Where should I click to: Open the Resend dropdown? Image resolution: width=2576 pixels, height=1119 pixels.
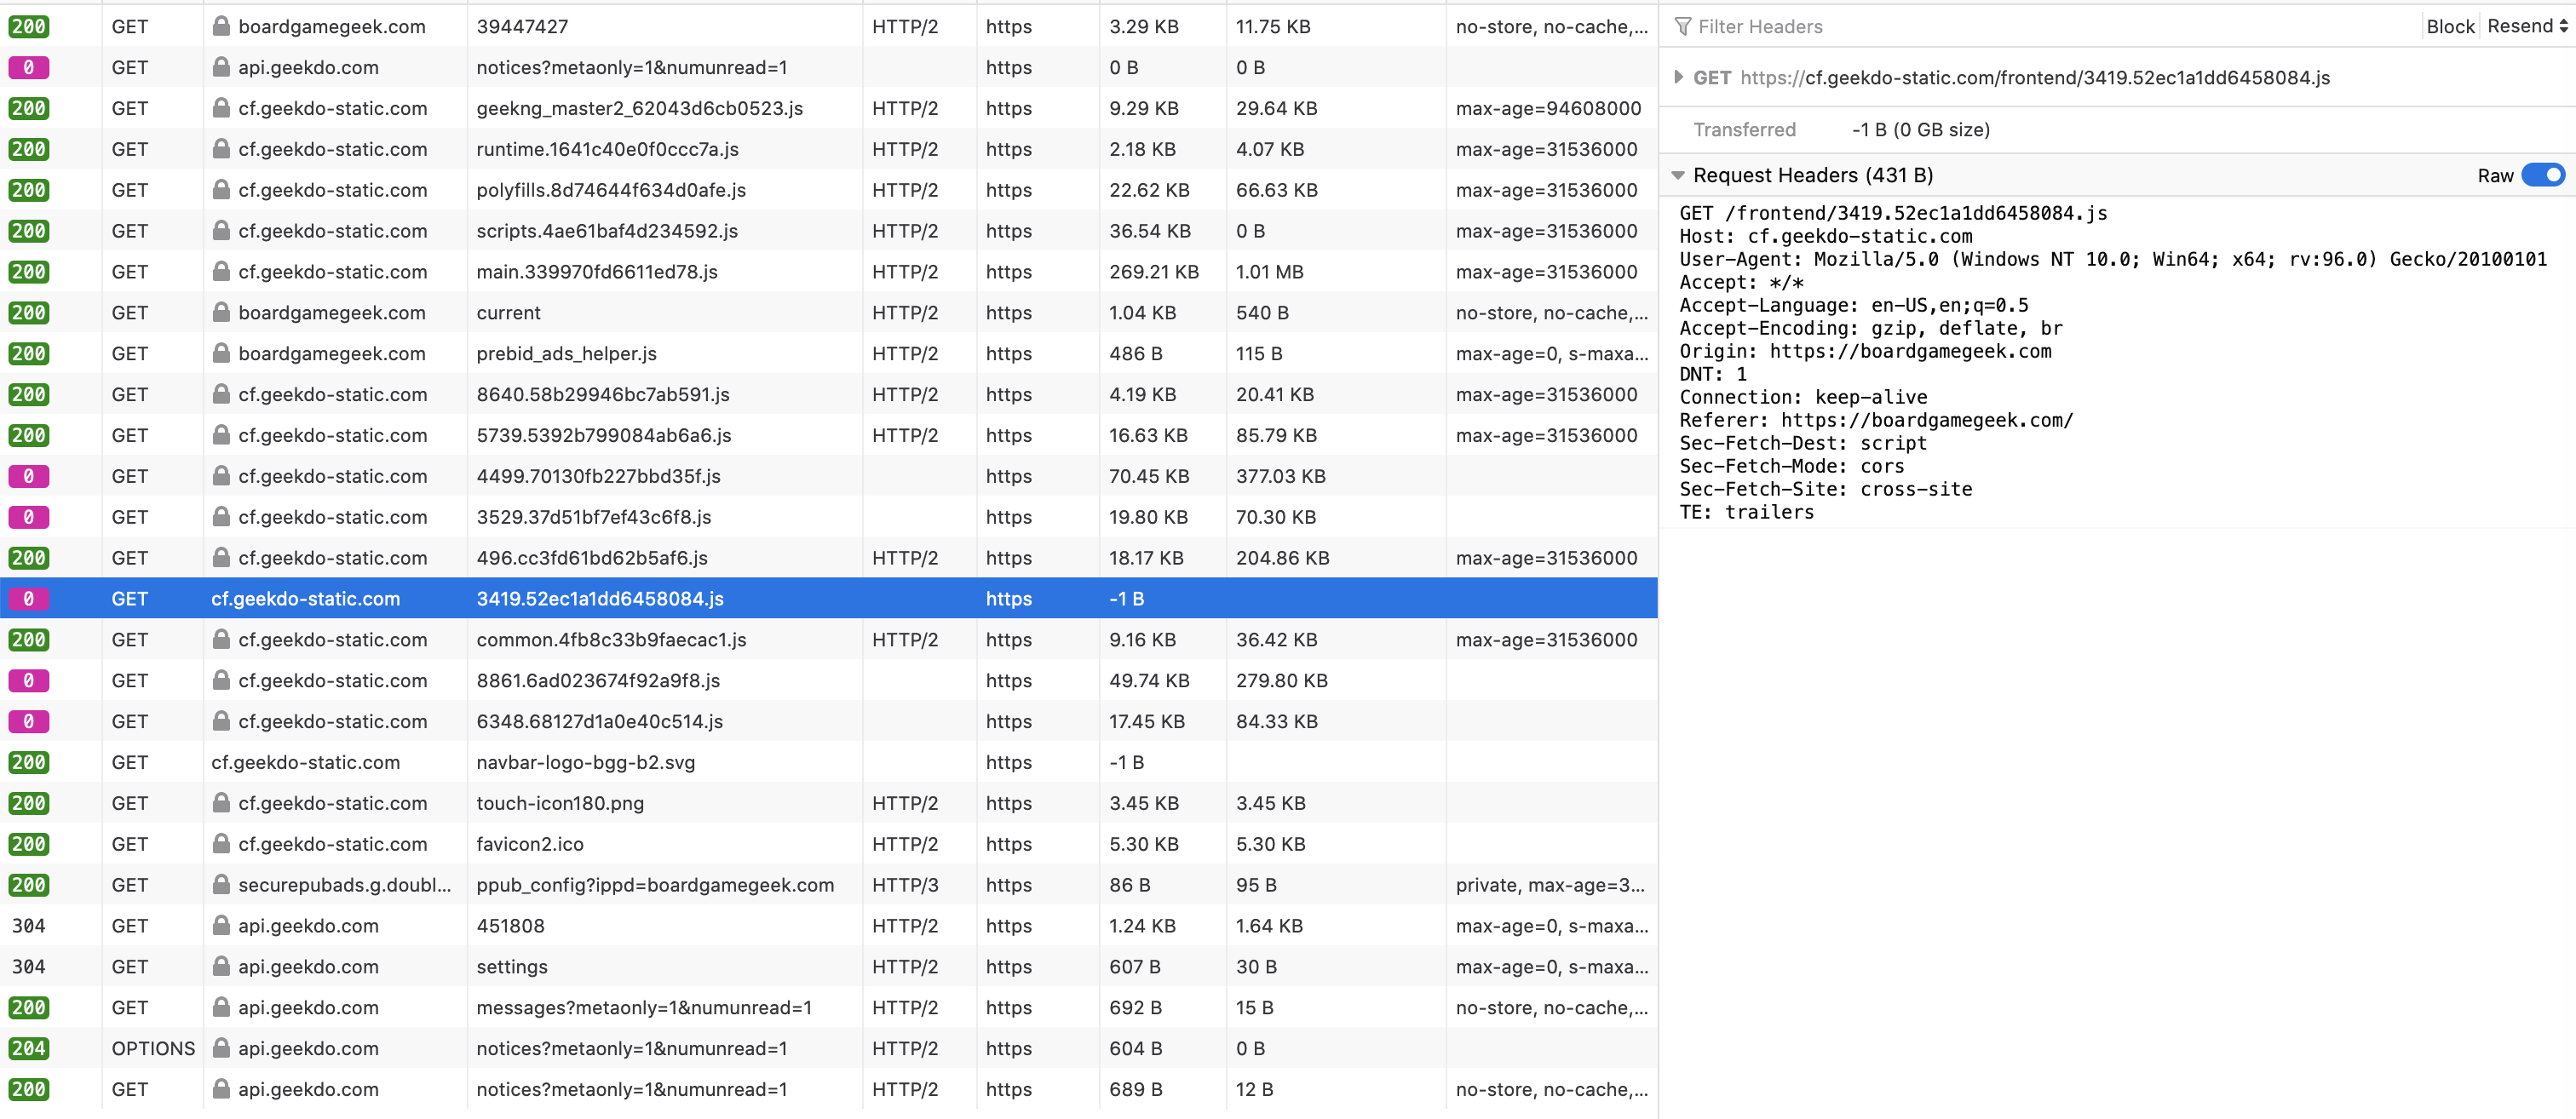coord(2527,27)
